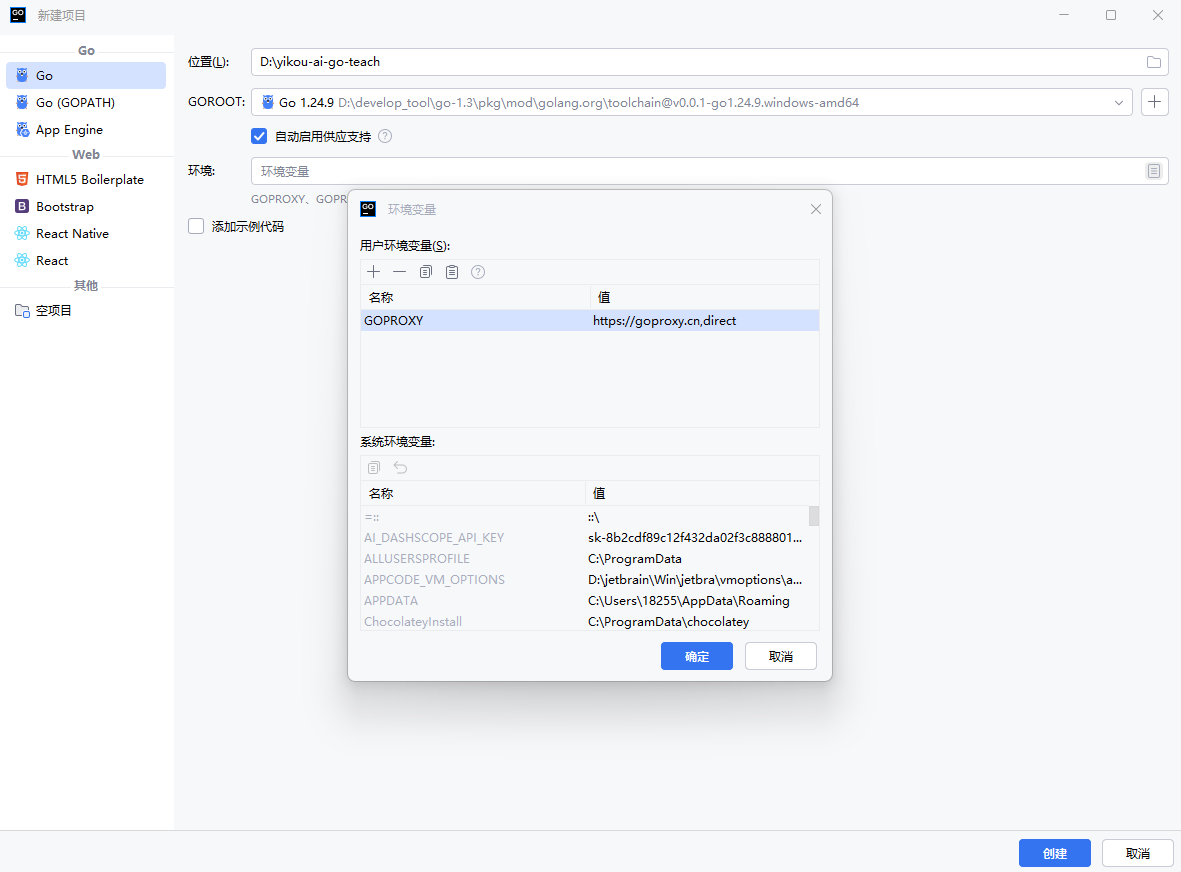1181x872 pixels.
Task: Select the GOPROXY variable name cell
Action: [475, 320]
